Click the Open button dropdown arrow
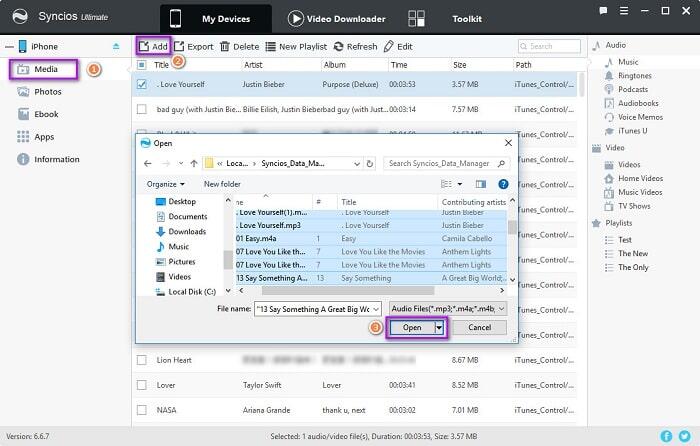 pyautogui.click(x=439, y=328)
